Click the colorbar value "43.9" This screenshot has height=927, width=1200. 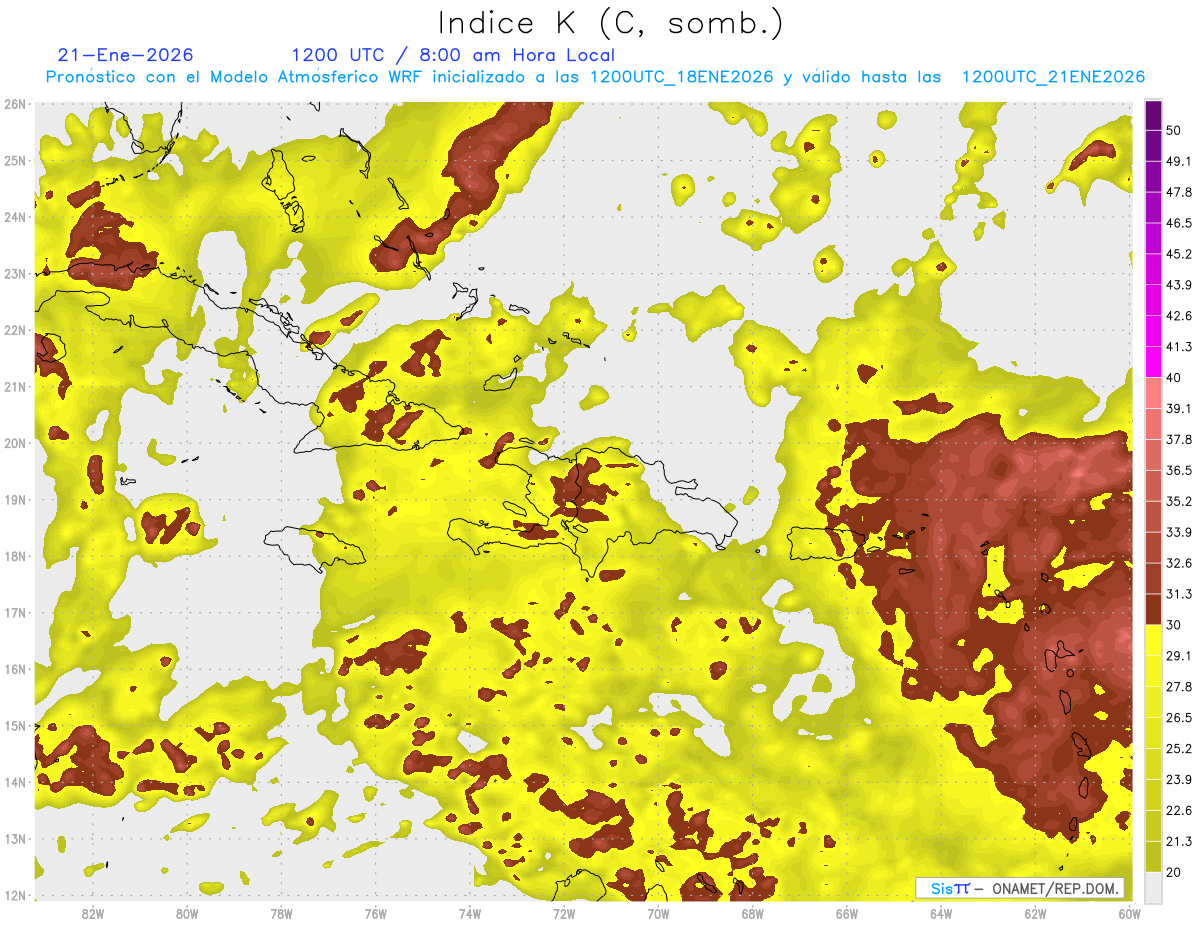pos(1179,285)
